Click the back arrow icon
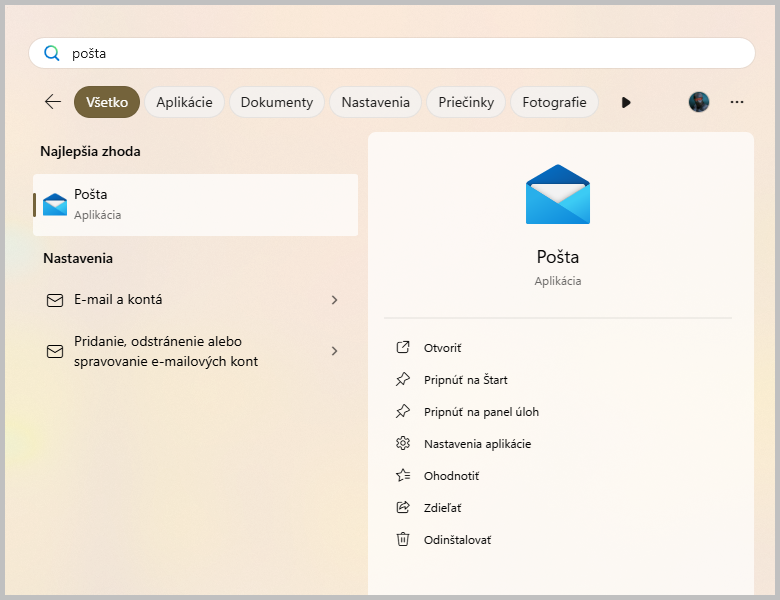 click(53, 102)
